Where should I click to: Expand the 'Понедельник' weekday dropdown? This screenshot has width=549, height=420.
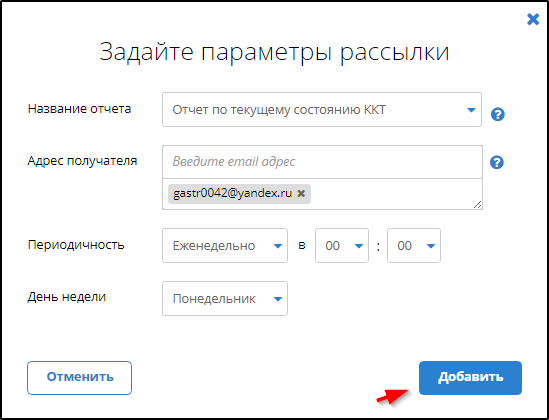click(225, 299)
